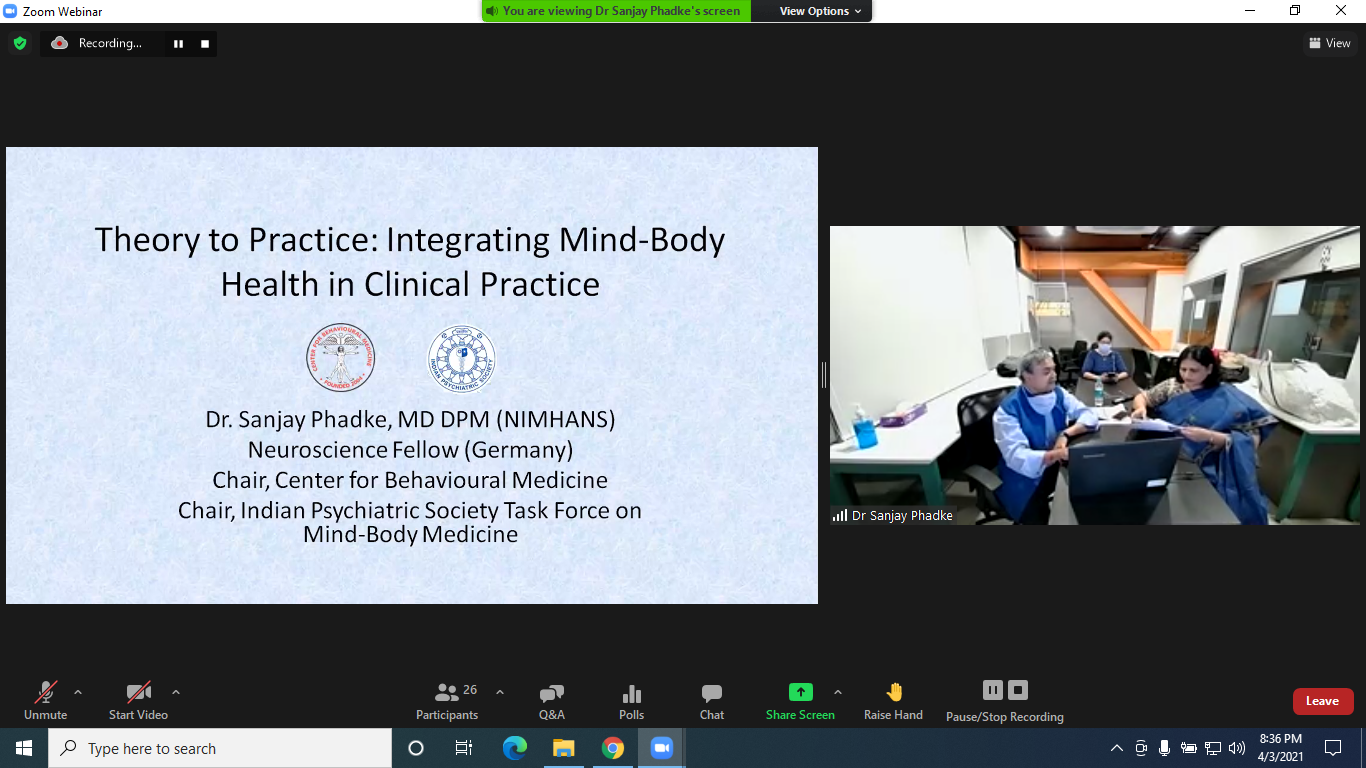Expand audio options arrow beside Unmute

(x=78, y=692)
